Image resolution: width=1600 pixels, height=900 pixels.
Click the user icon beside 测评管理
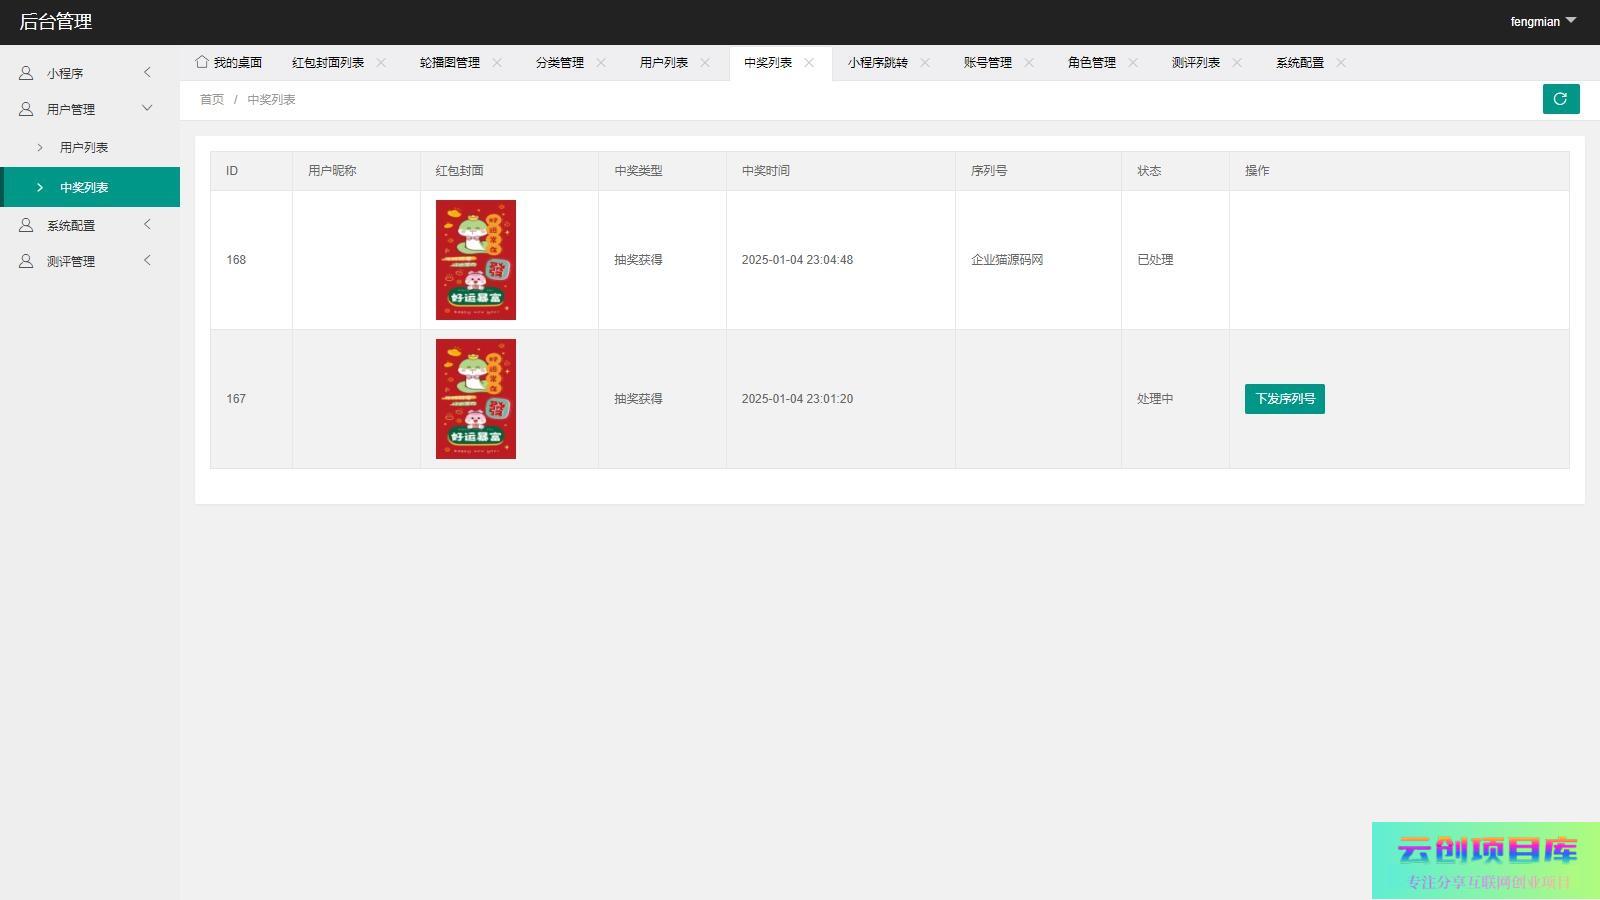point(26,261)
